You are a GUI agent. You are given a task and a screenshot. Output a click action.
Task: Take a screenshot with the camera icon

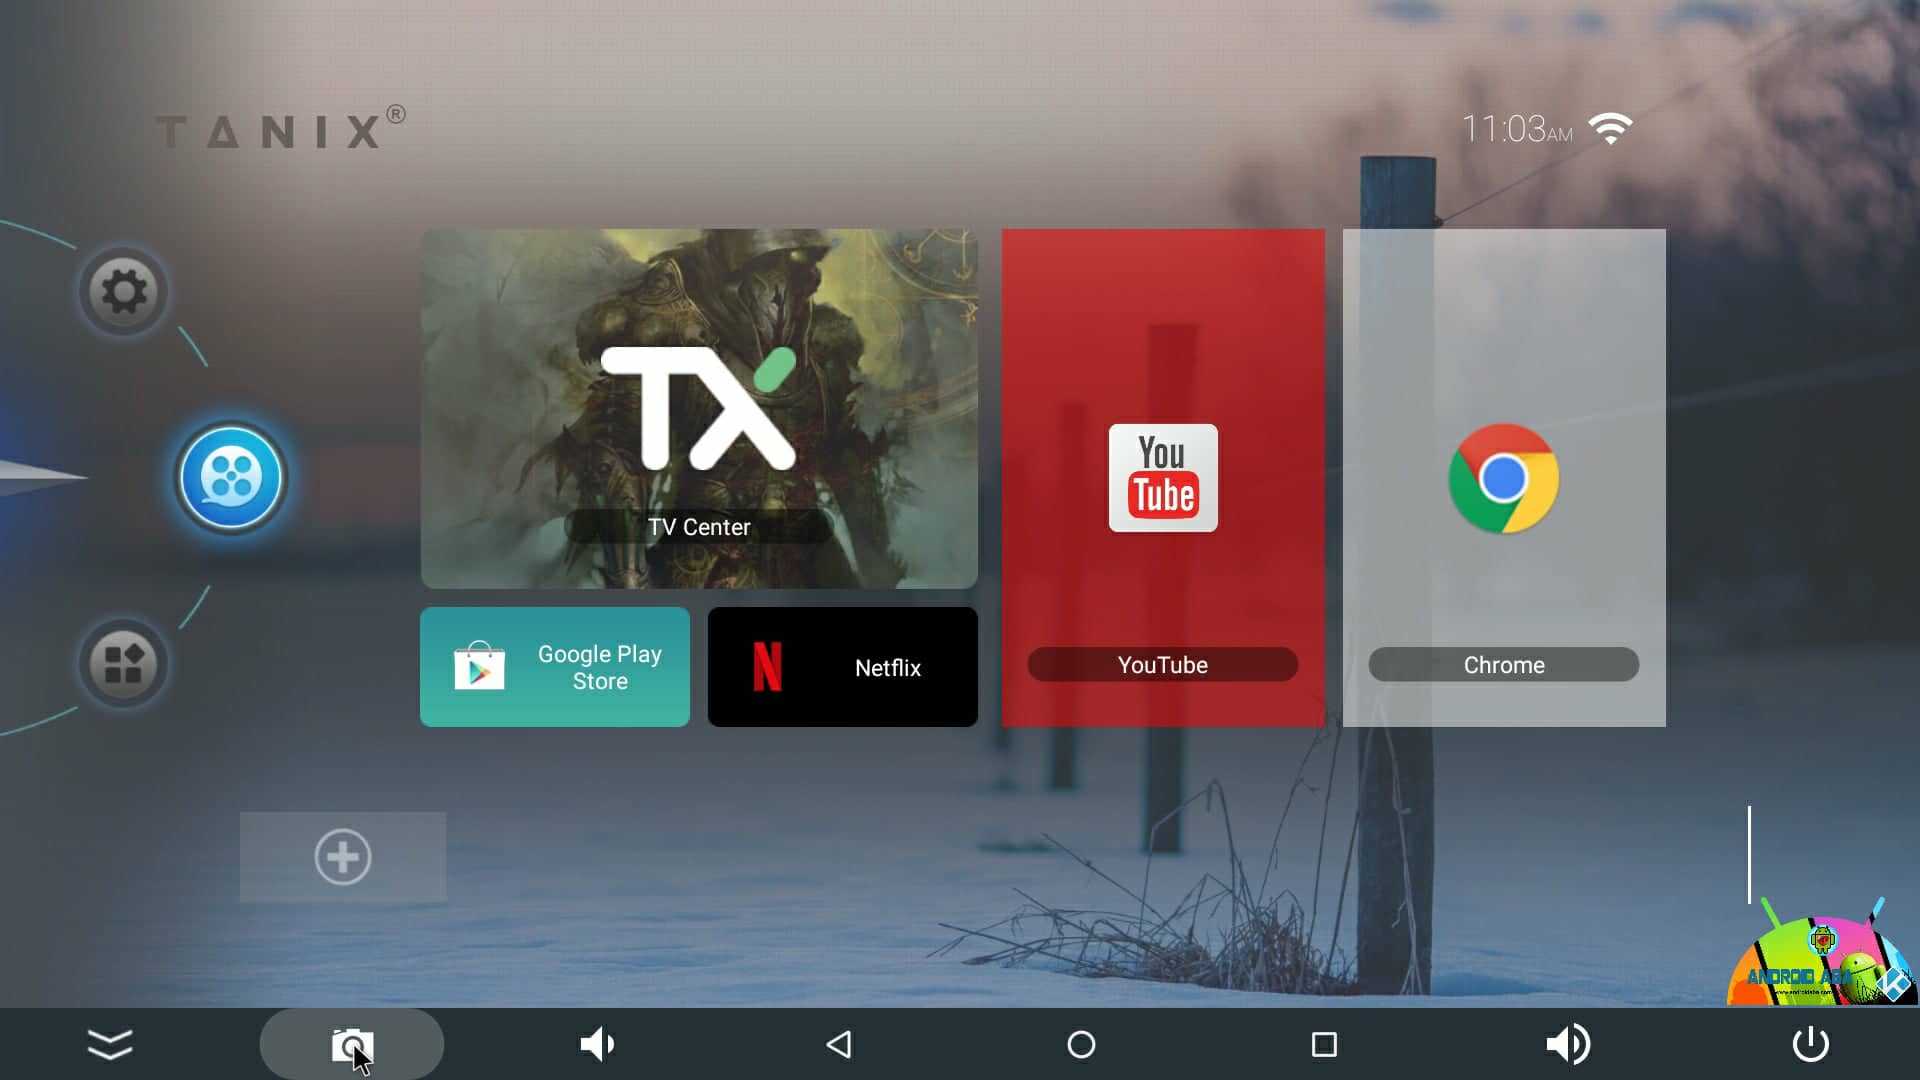click(352, 1045)
